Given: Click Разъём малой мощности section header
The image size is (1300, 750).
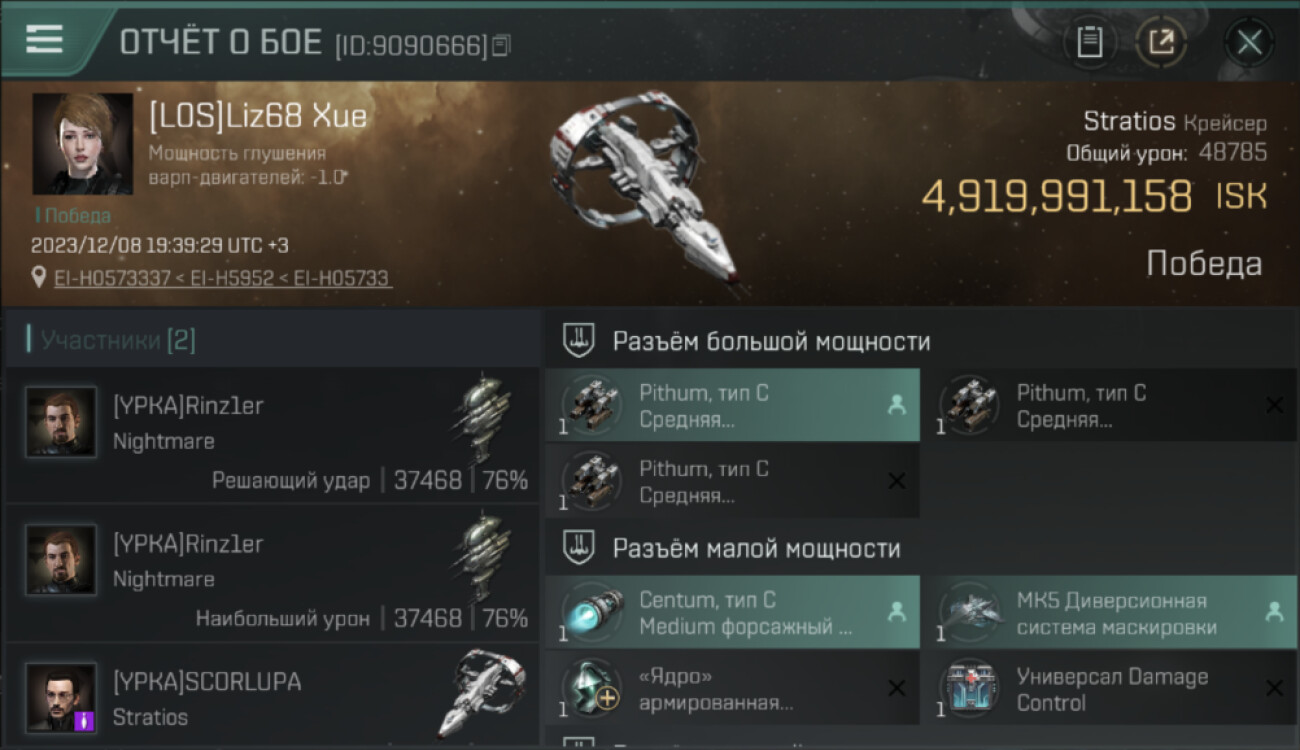Looking at the screenshot, I should (756, 548).
